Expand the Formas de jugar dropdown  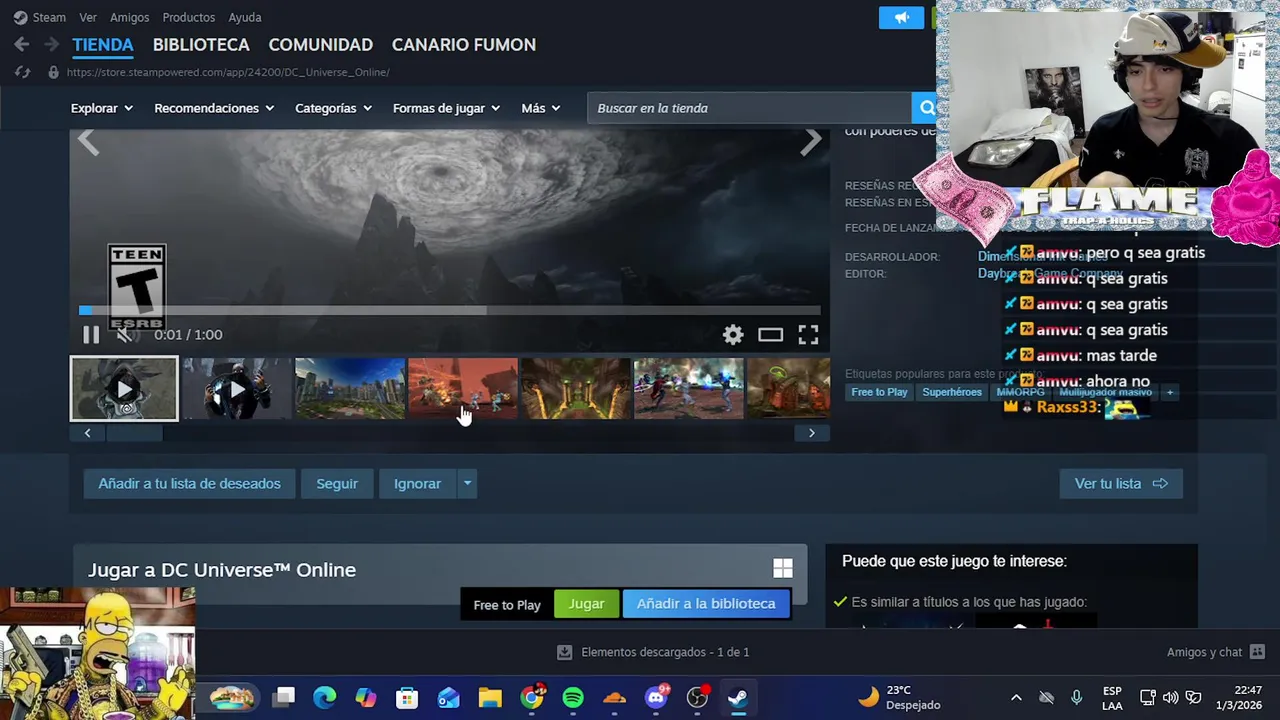pos(447,108)
